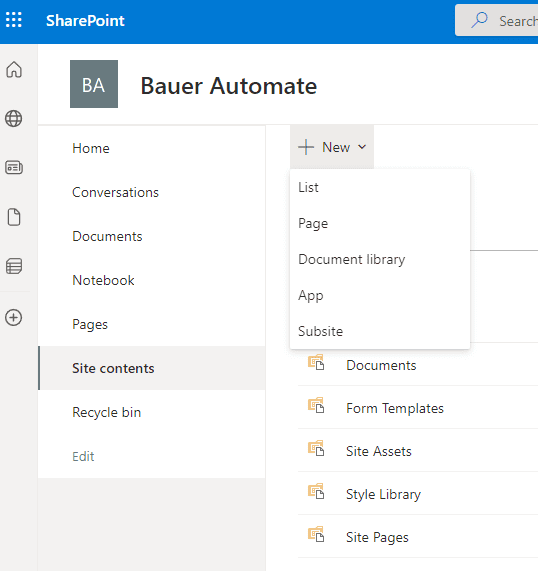Image resolution: width=538 pixels, height=571 pixels.
Task: Open the My news icon in left rail
Action: [x=14, y=168]
